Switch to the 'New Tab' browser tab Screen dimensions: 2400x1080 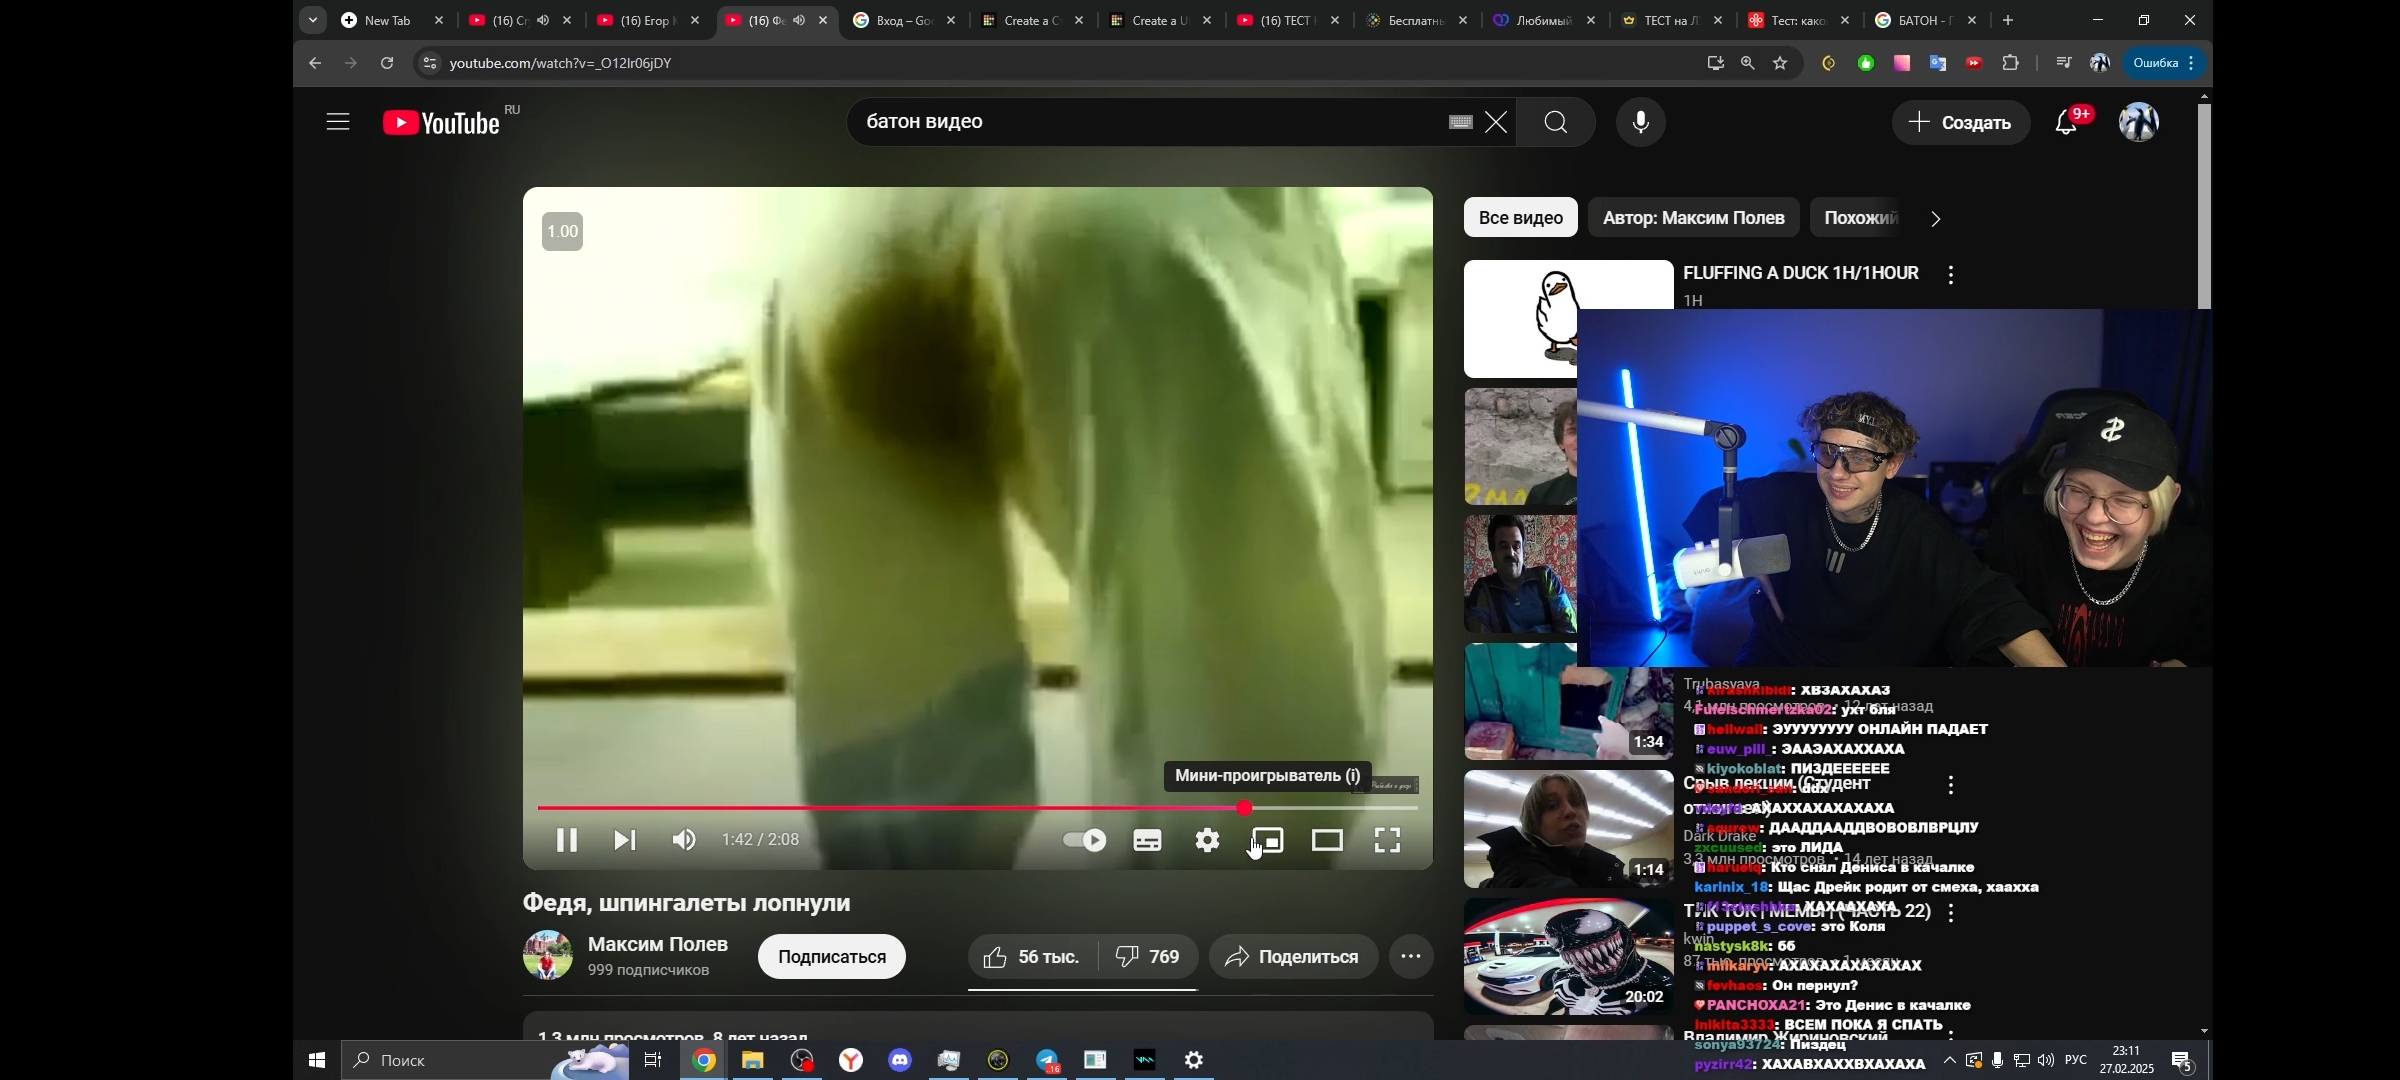pos(388,20)
